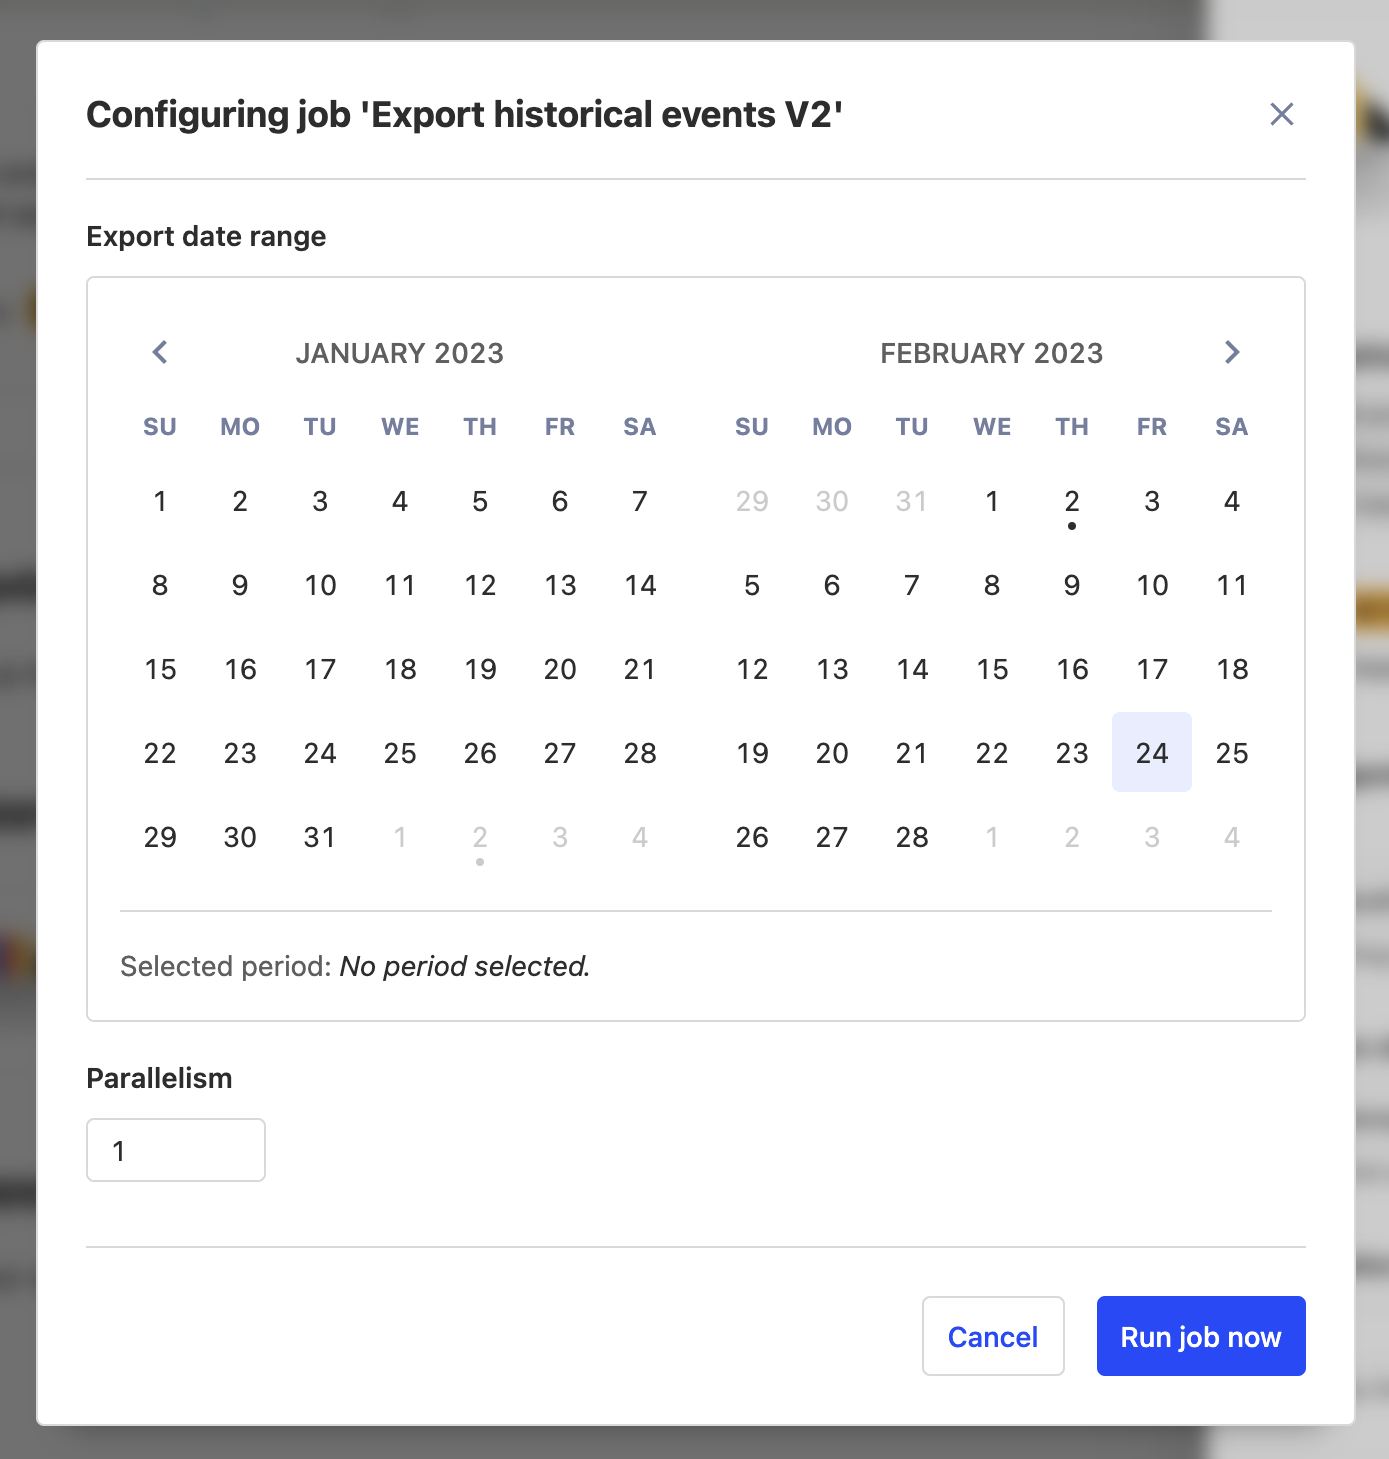Image resolution: width=1389 pixels, height=1459 pixels.
Task: Select February 14 in the calendar
Action: click(x=912, y=669)
